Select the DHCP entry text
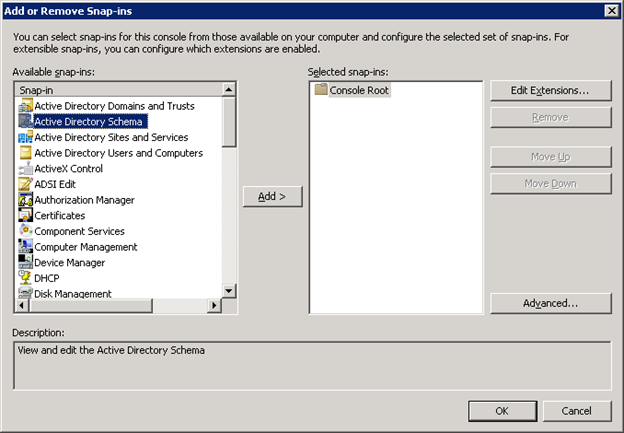624x433 pixels. (x=47, y=278)
